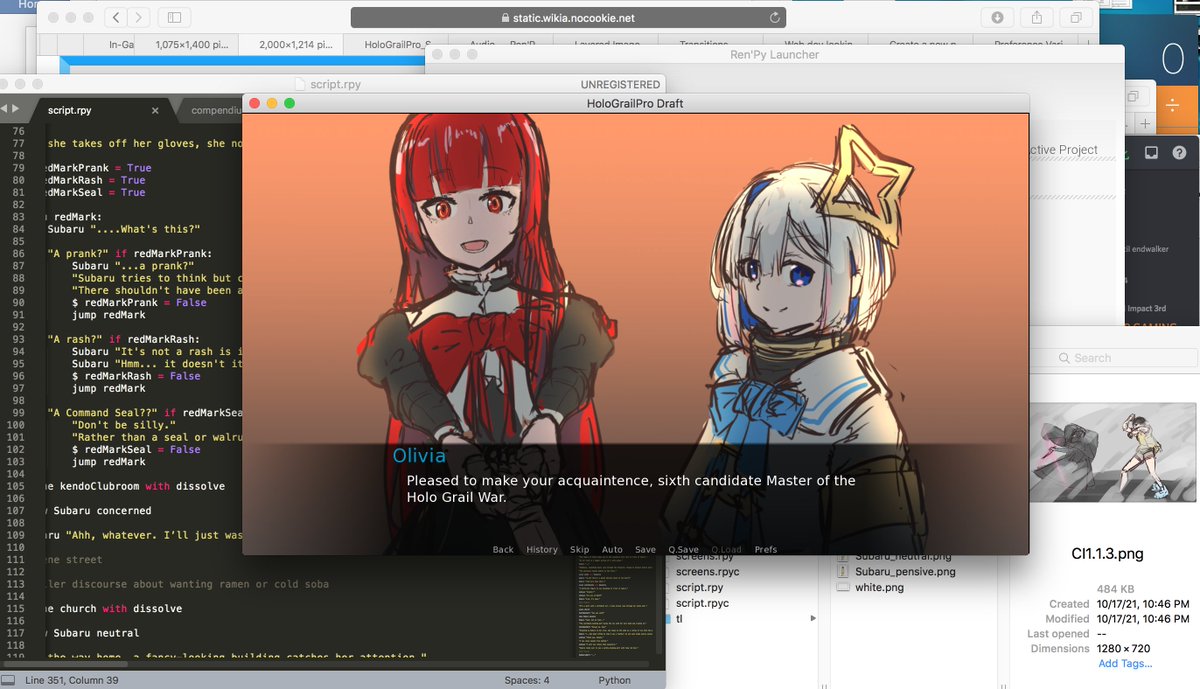The image size is (1200, 689).
Task: Open Discord help icon
Action: click(1179, 152)
